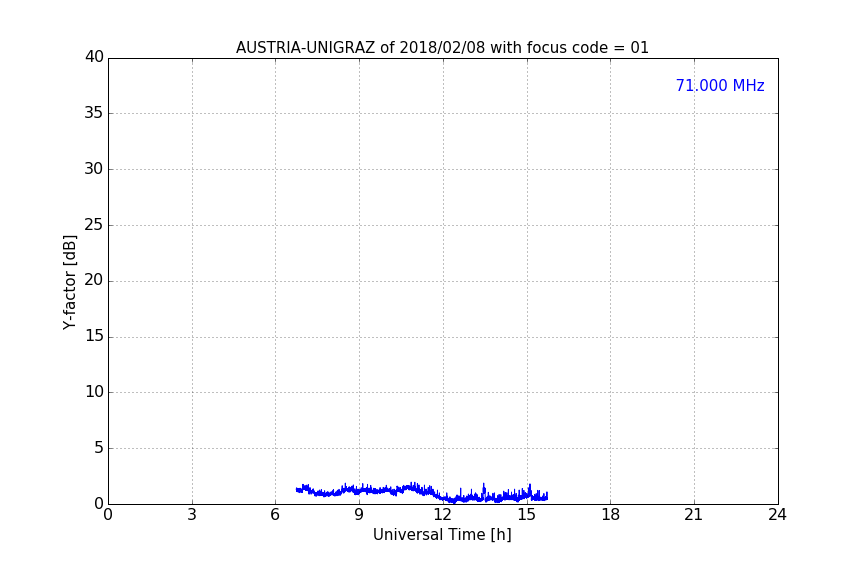Click the 40 tick on the y-axis
Image resolution: width=864 pixels, height=576 pixels.
(x=94, y=57)
